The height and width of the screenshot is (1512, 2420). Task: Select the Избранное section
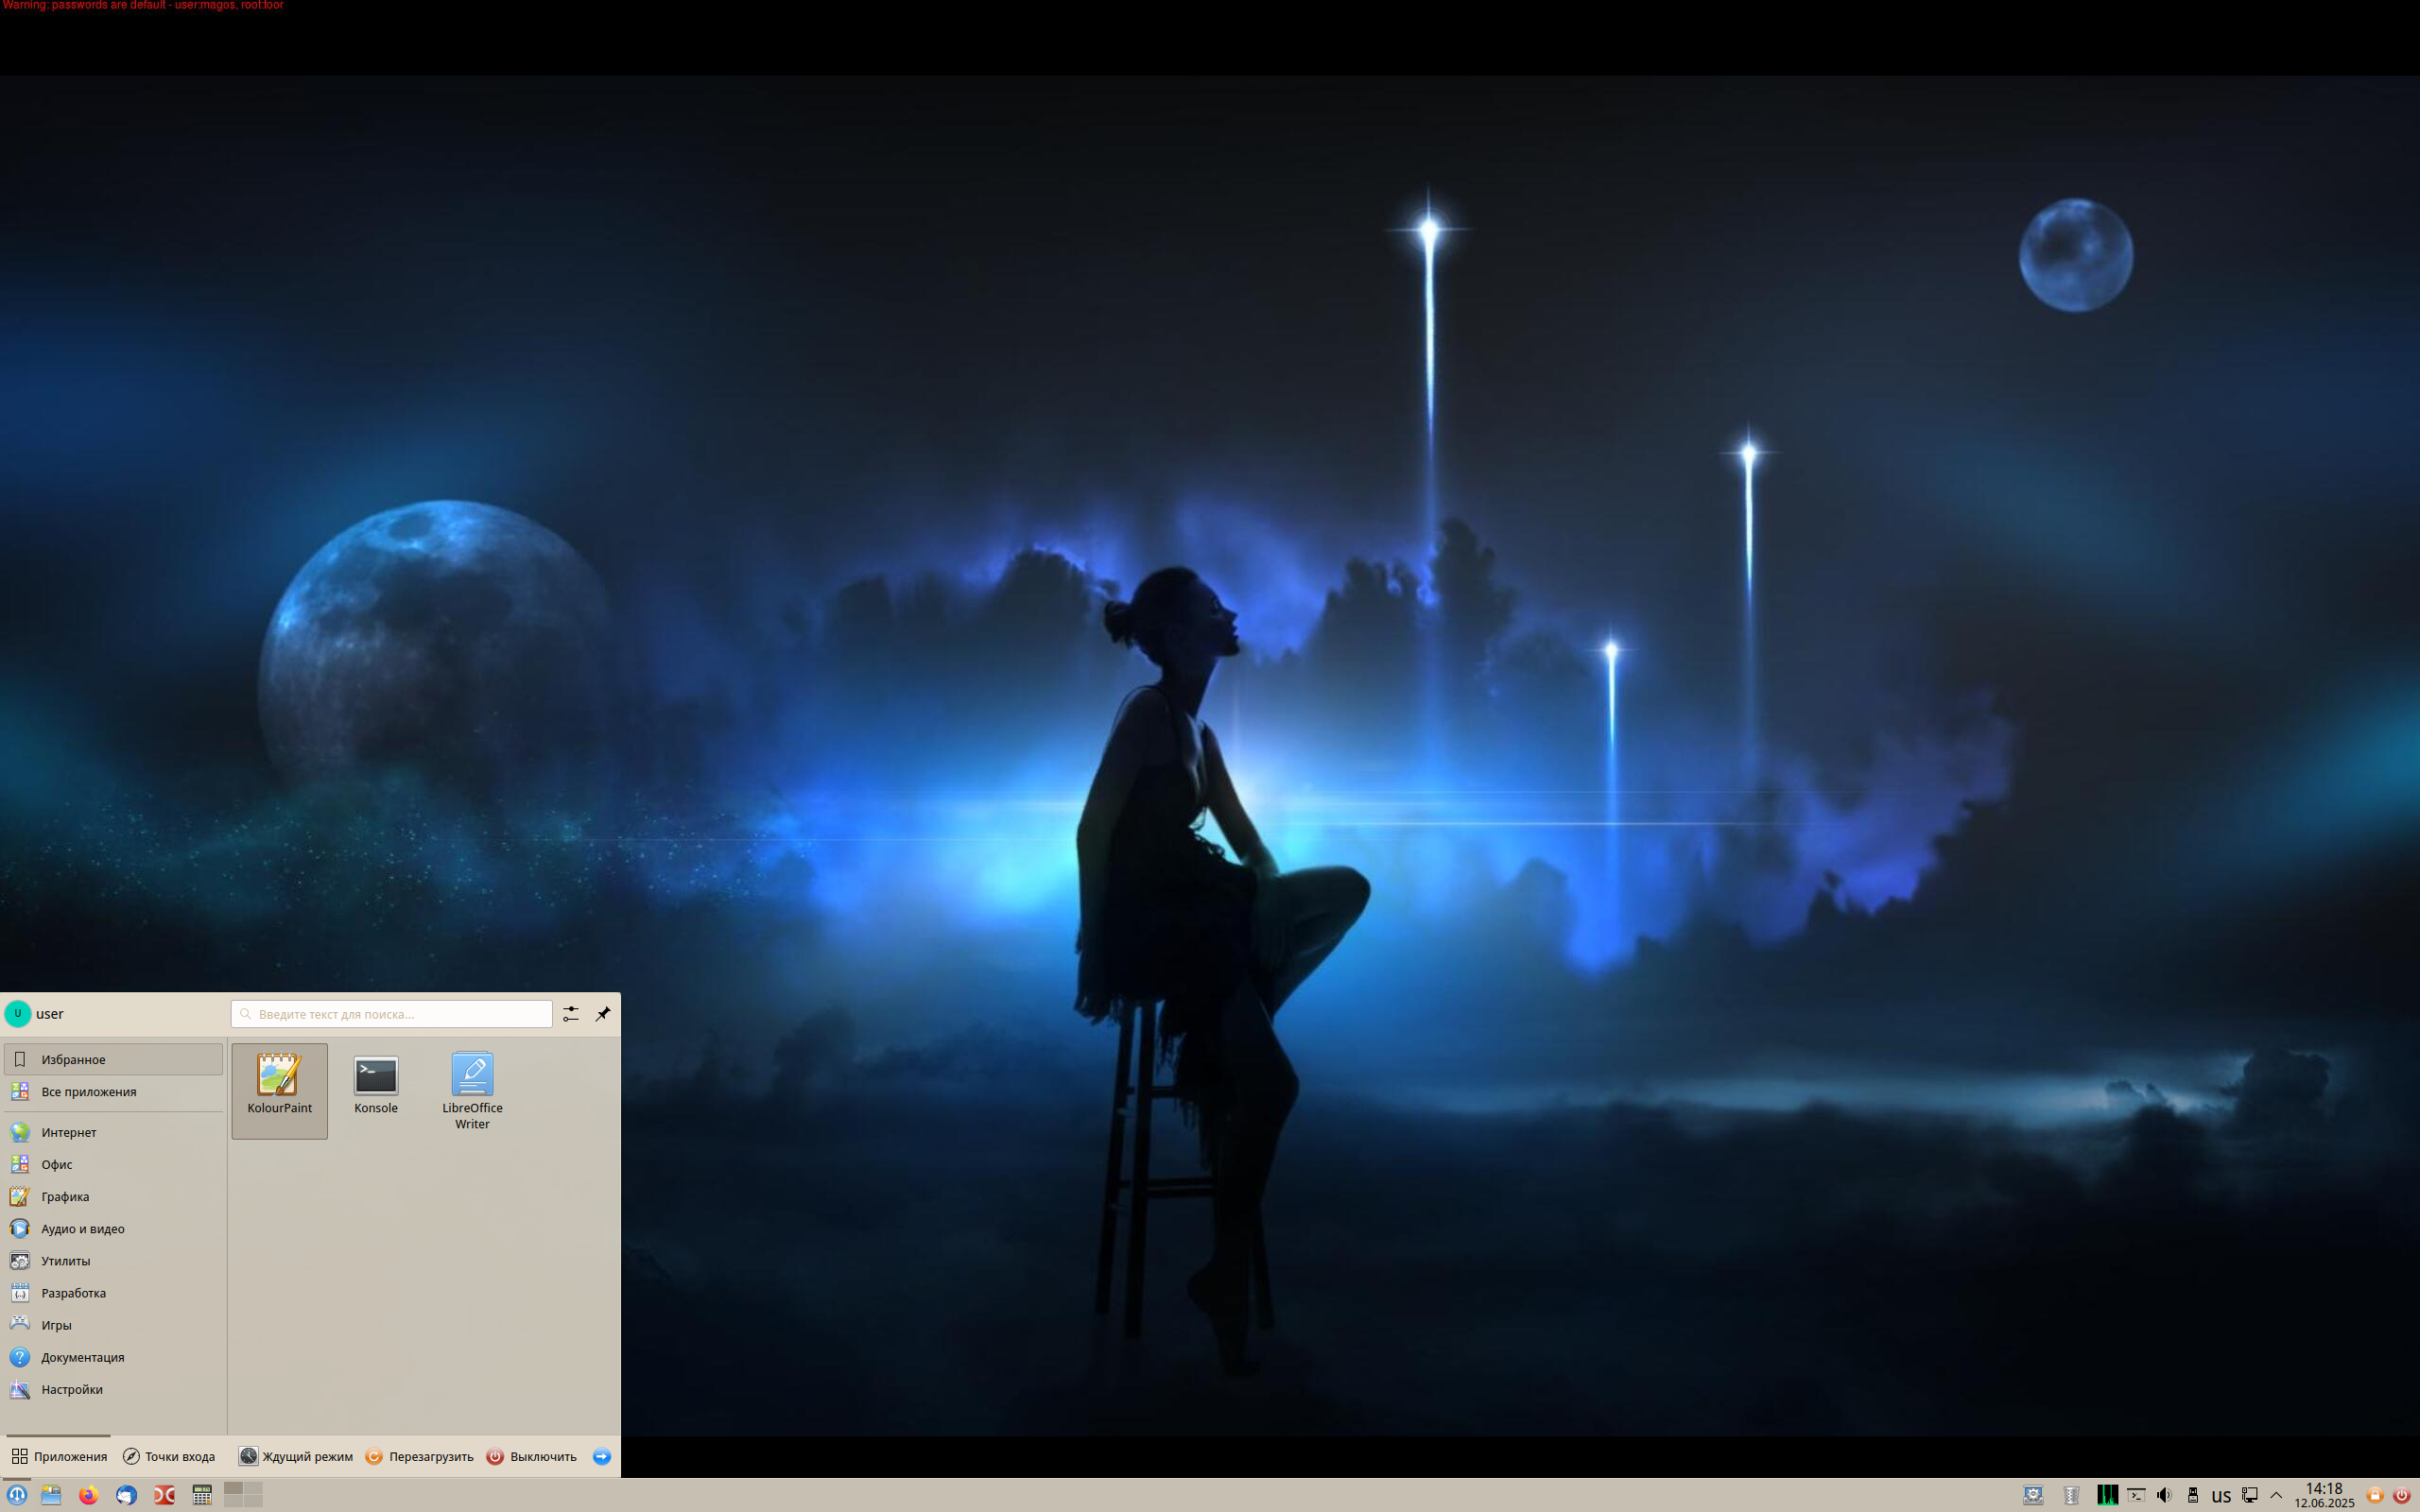tap(113, 1059)
